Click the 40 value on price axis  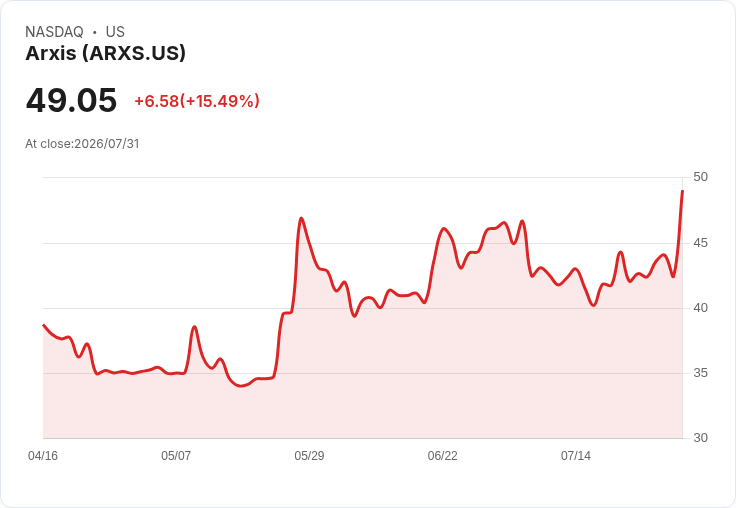coord(700,308)
